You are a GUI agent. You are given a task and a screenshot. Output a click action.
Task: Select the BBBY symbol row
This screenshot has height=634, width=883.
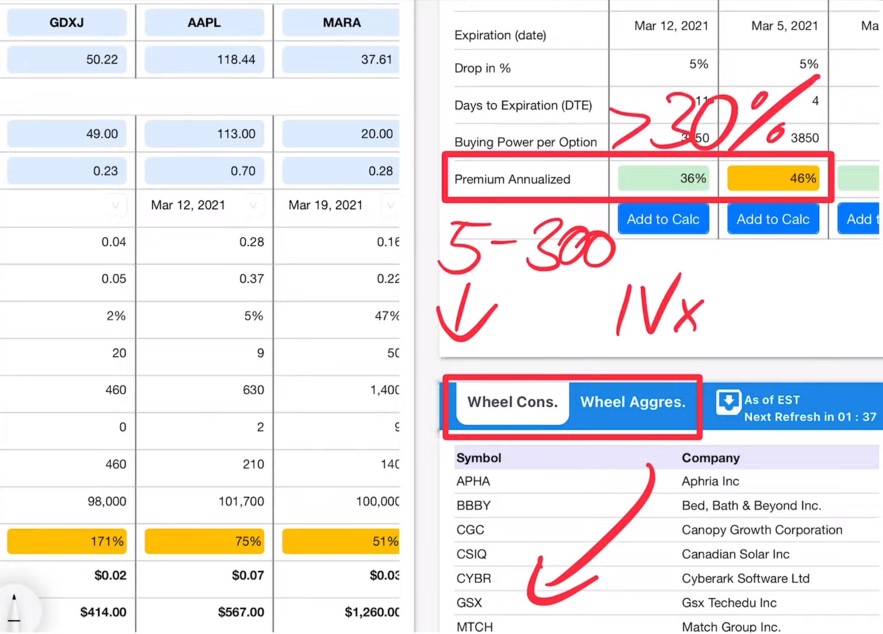coord(473,506)
